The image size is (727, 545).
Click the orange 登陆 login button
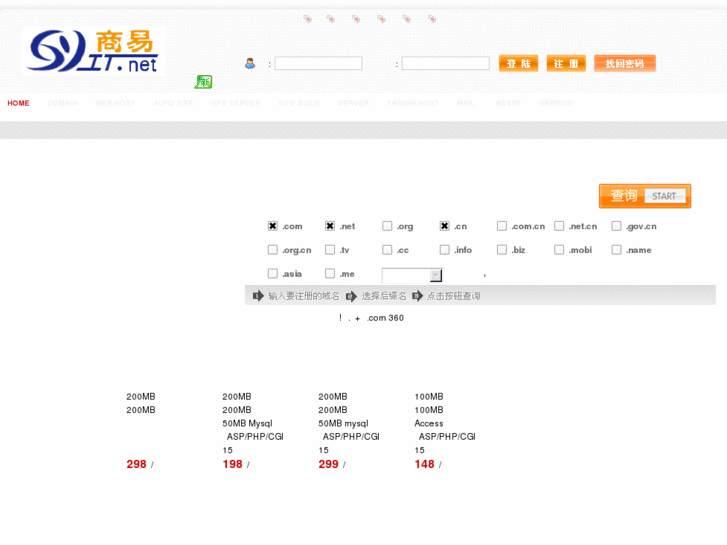point(518,64)
